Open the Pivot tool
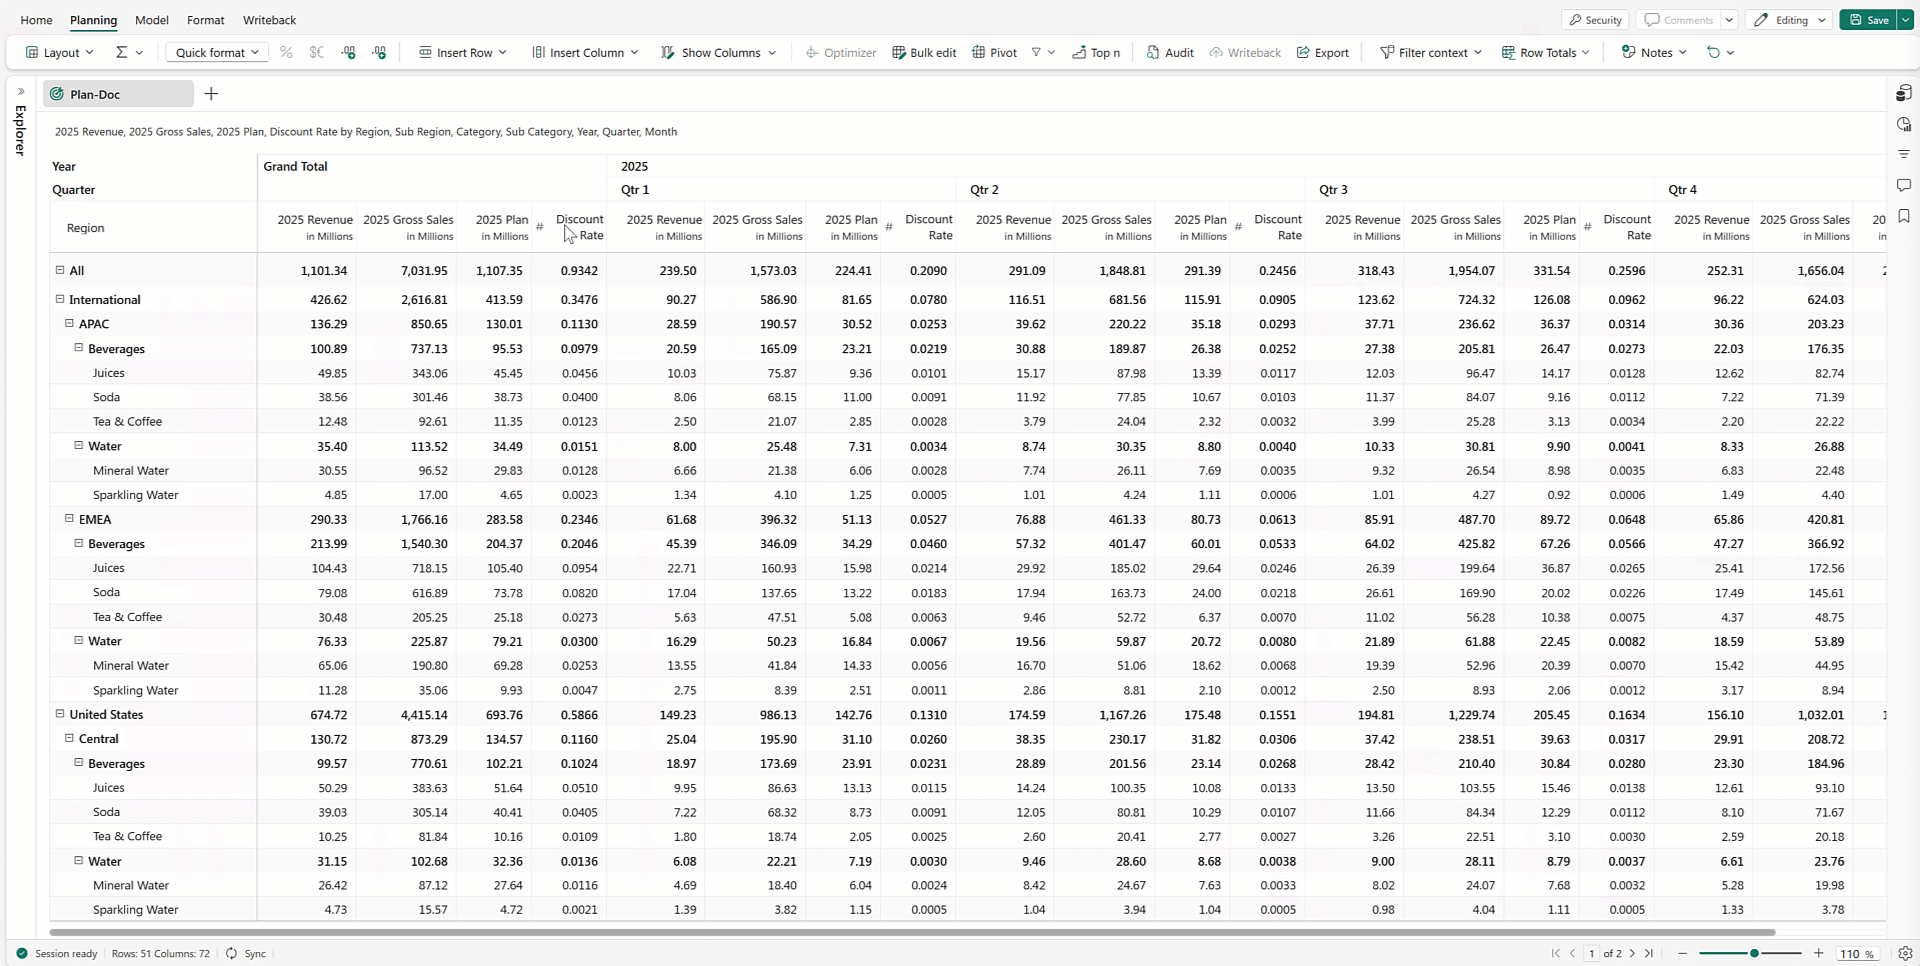 [978, 53]
